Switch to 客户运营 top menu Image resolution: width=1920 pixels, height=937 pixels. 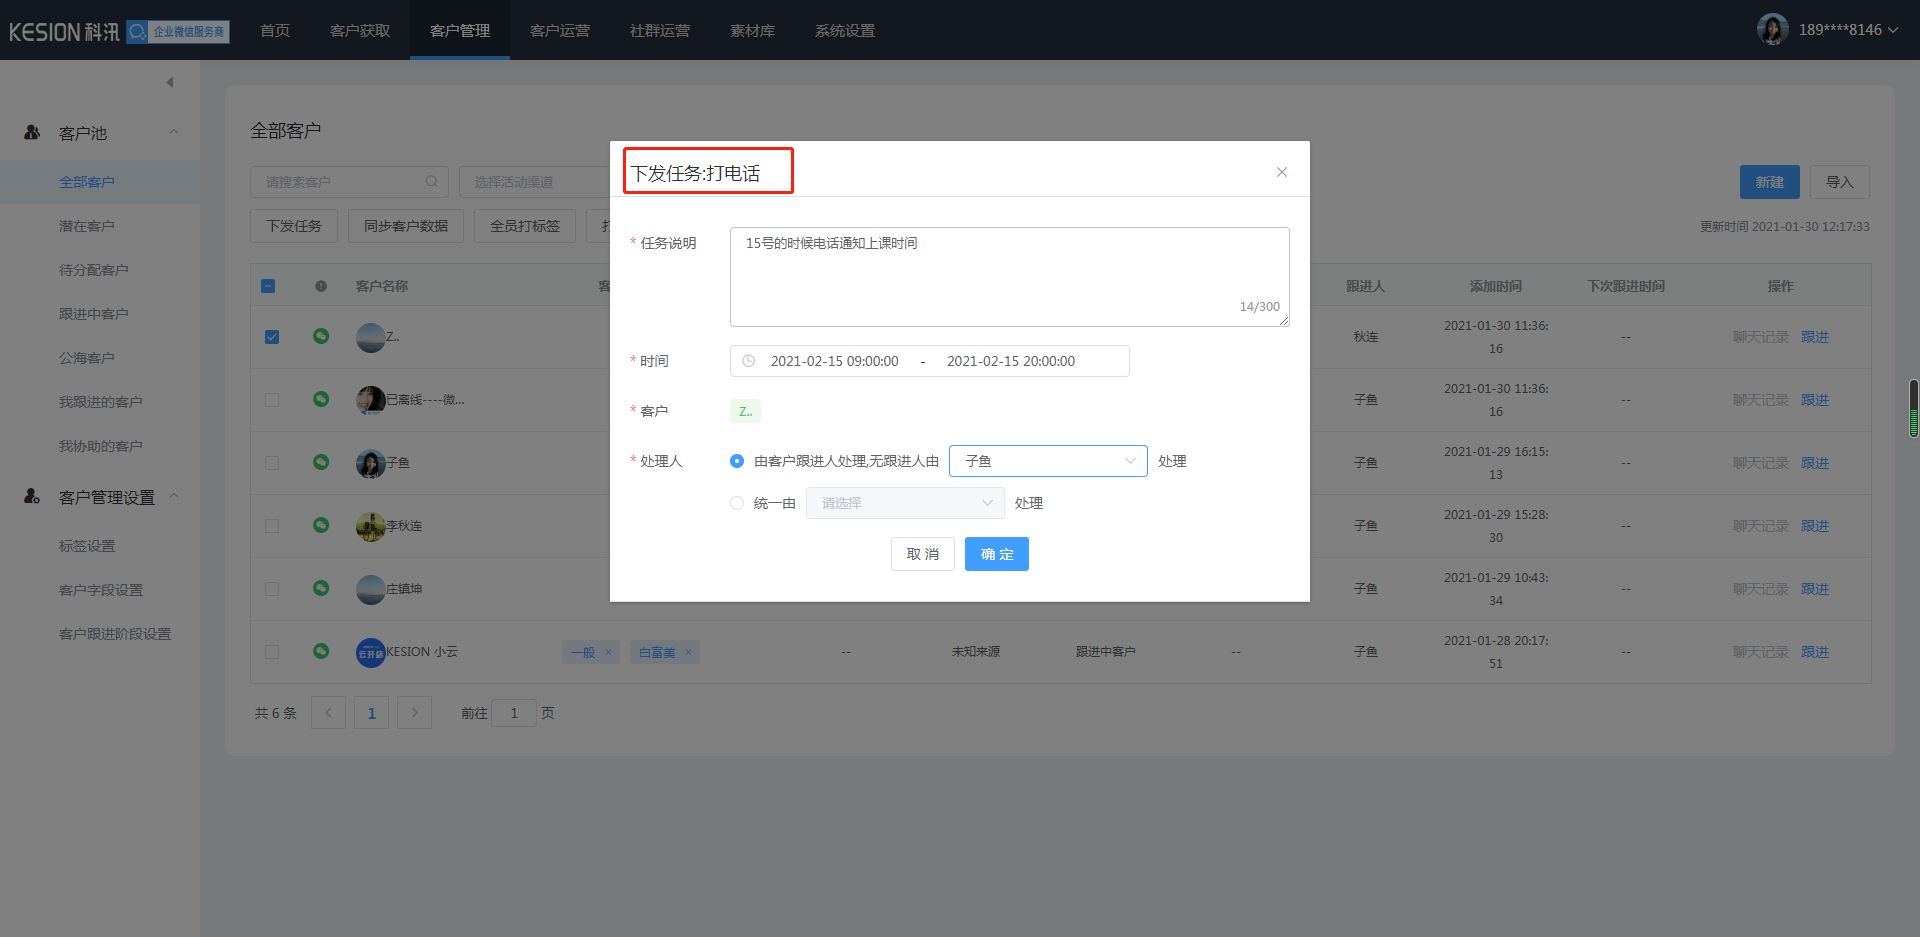559,30
